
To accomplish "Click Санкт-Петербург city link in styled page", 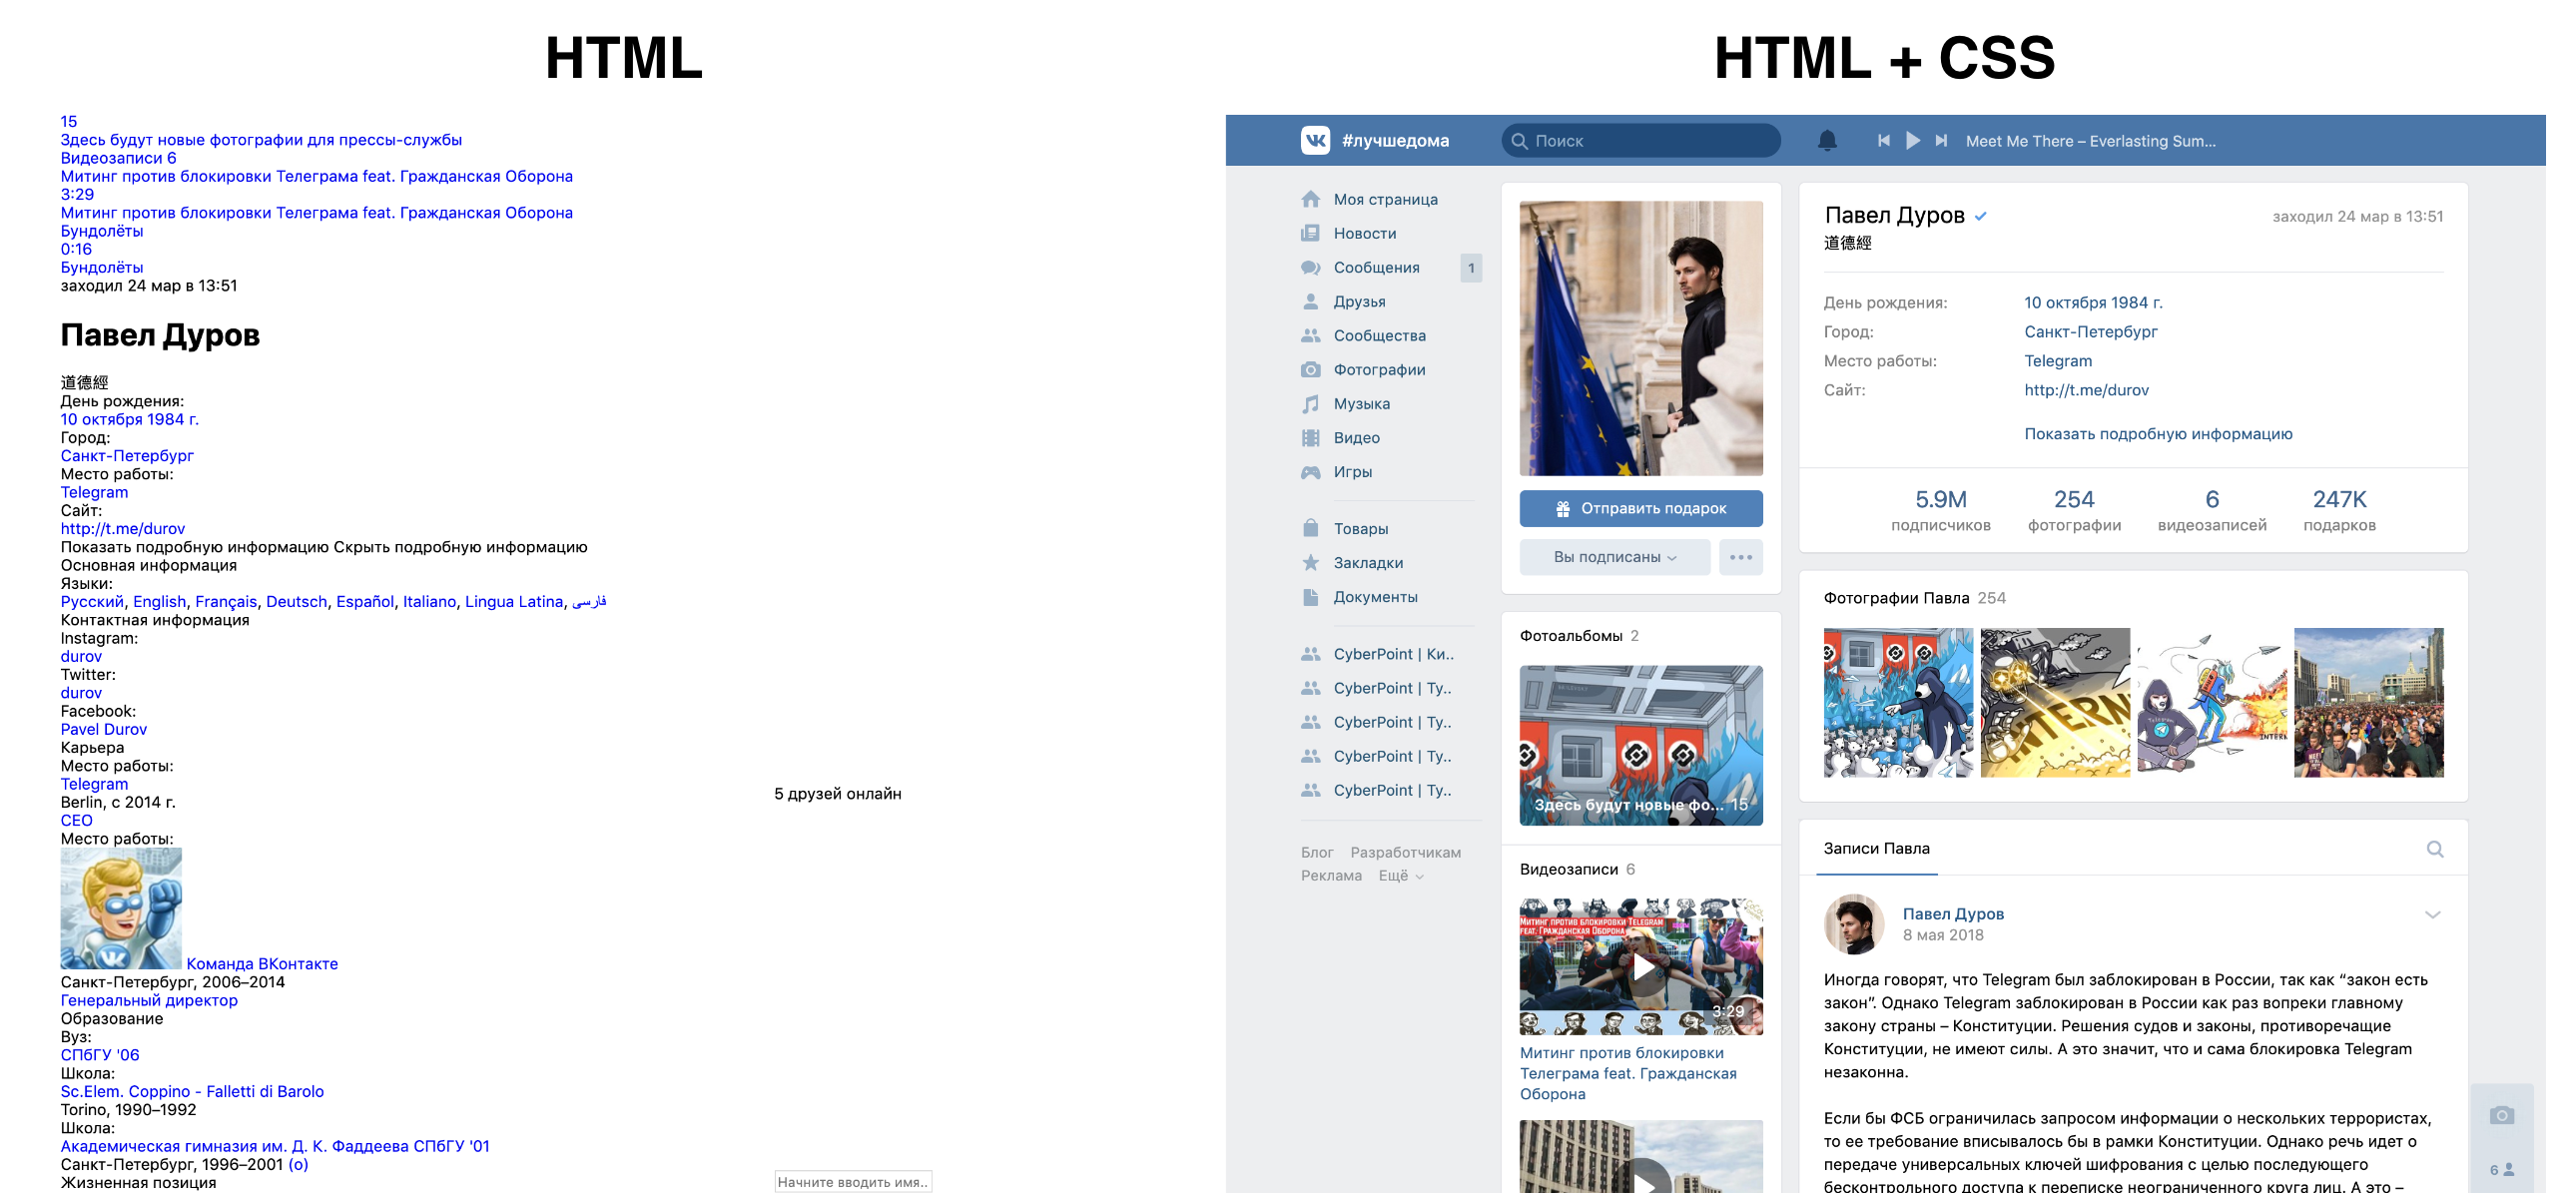I will pyautogui.click(x=2090, y=331).
